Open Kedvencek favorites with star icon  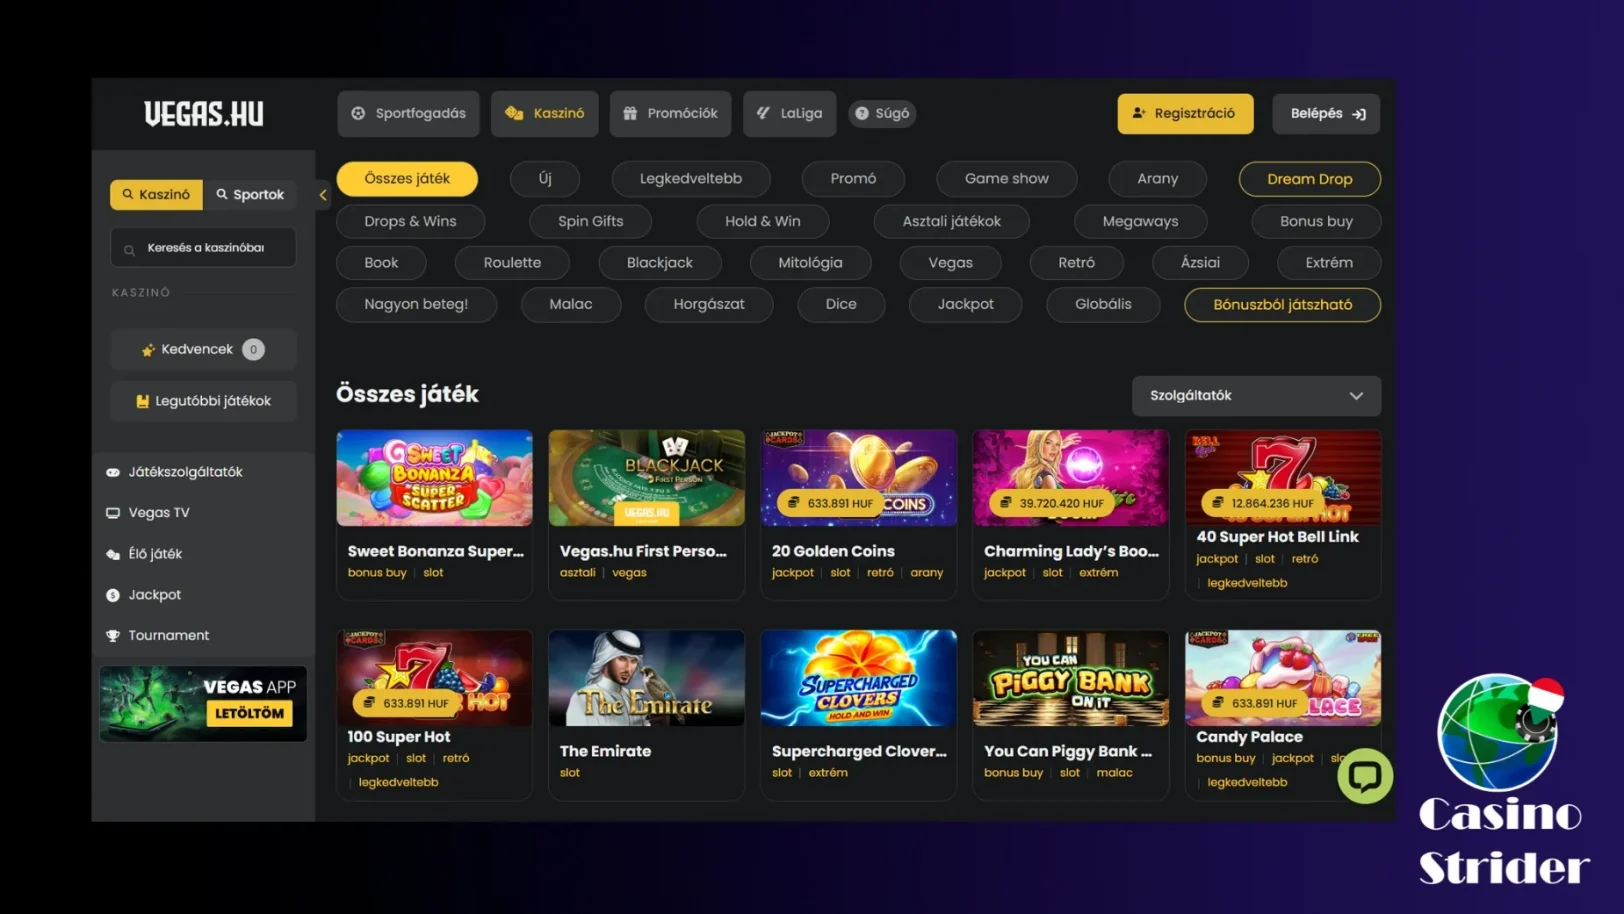pyautogui.click(x=203, y=349)
